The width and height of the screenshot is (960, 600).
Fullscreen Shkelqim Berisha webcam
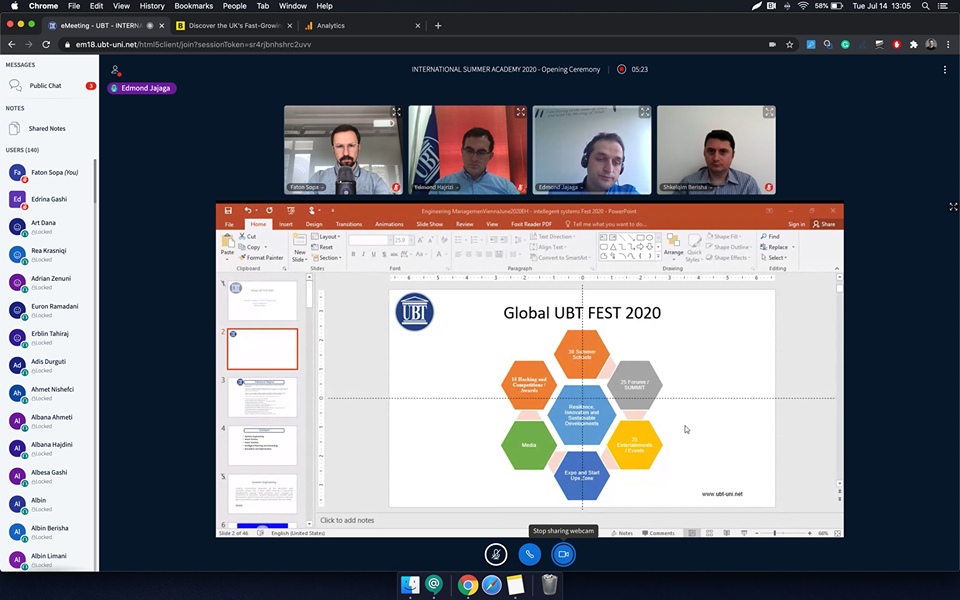click(x=769, y=112)
